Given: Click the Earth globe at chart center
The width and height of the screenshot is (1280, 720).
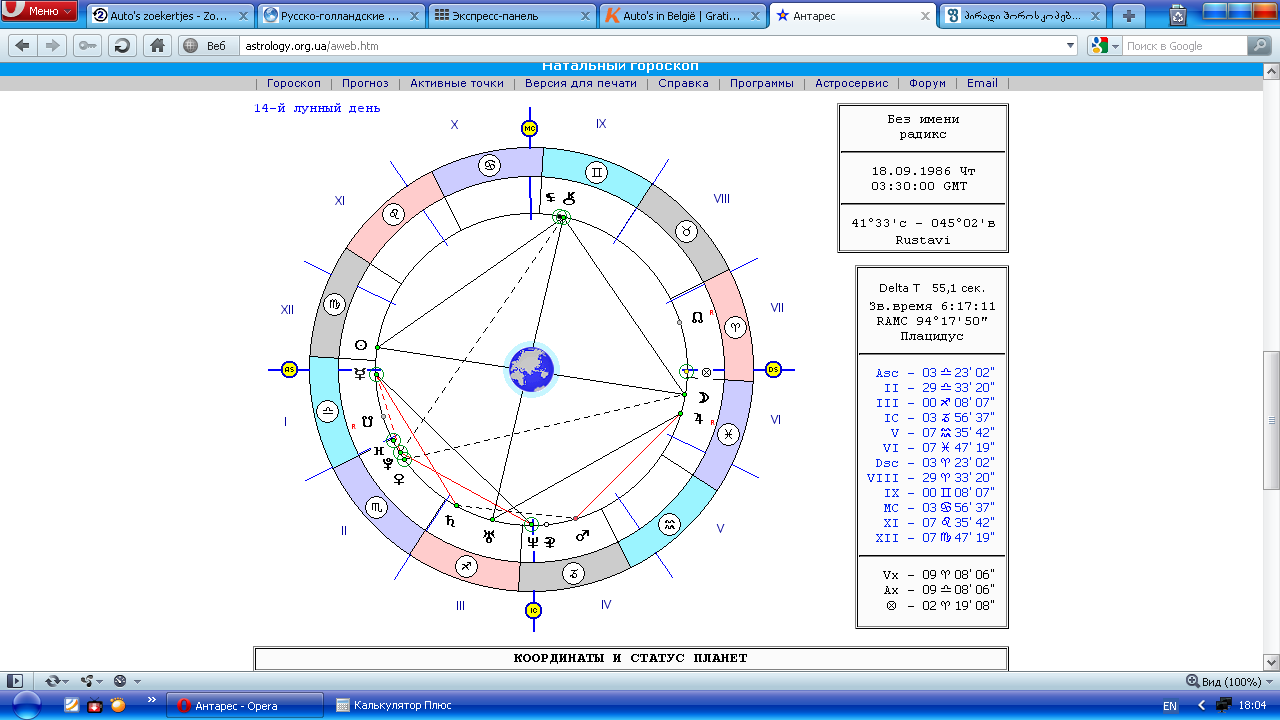Looking at the screenshot, I should point(530,368).
